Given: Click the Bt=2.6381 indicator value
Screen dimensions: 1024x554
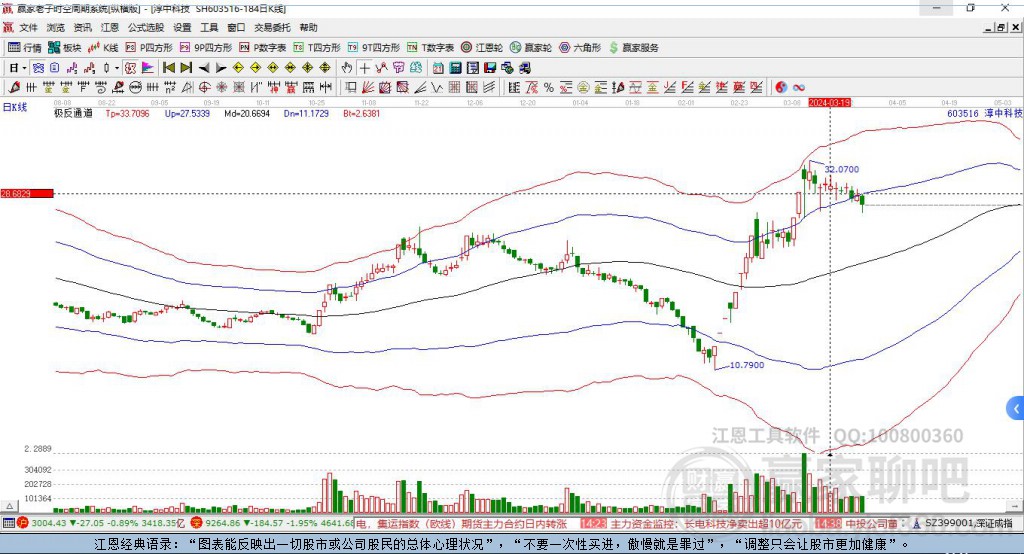Looking at the screenshot, I should [362, 113].
